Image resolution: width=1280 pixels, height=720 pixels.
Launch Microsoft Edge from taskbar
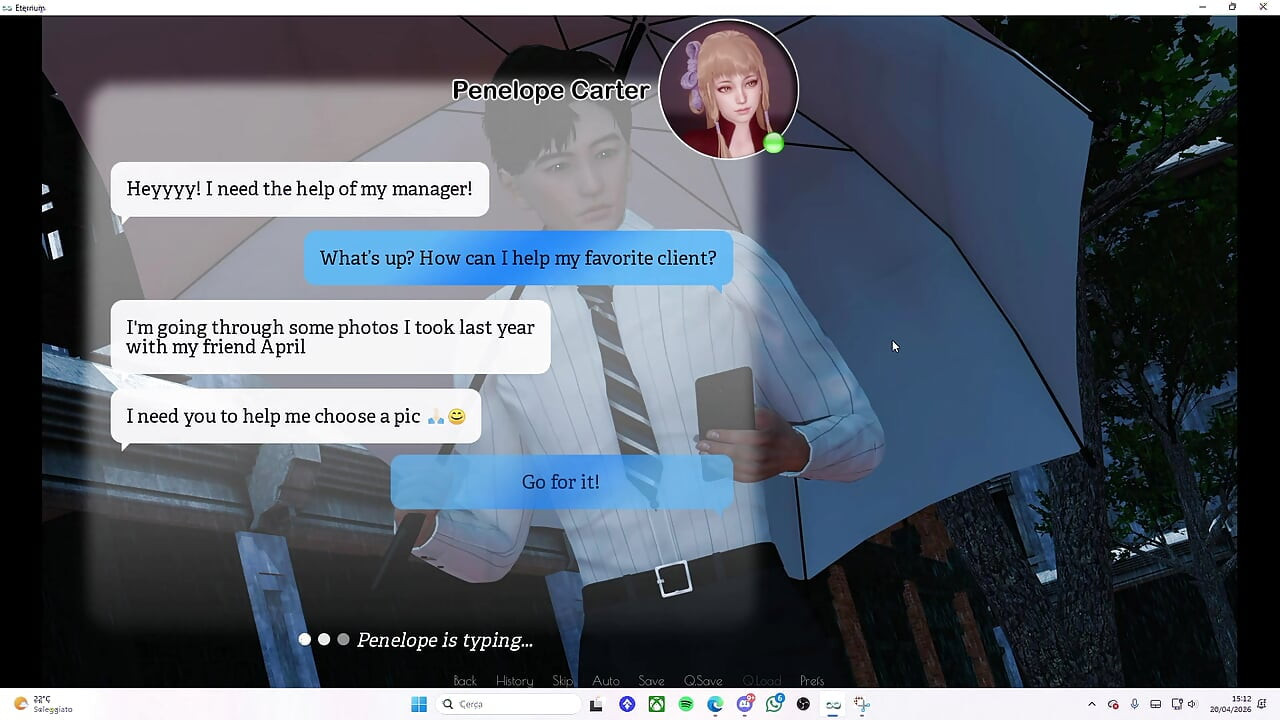tap(715, 704)
